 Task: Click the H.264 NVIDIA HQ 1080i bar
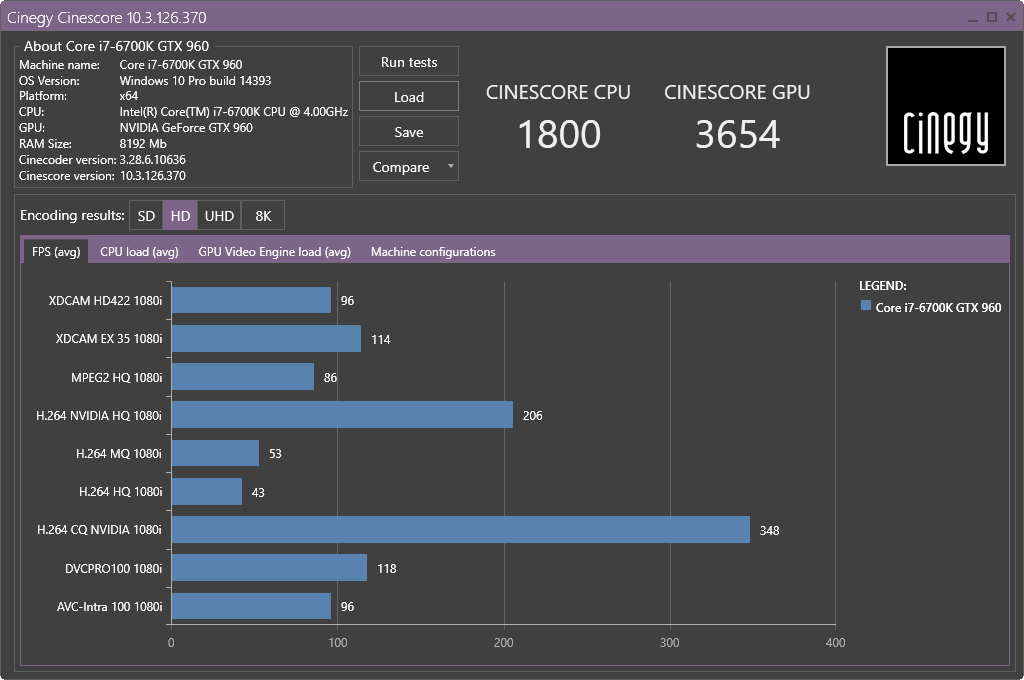(x=342, y=415)
